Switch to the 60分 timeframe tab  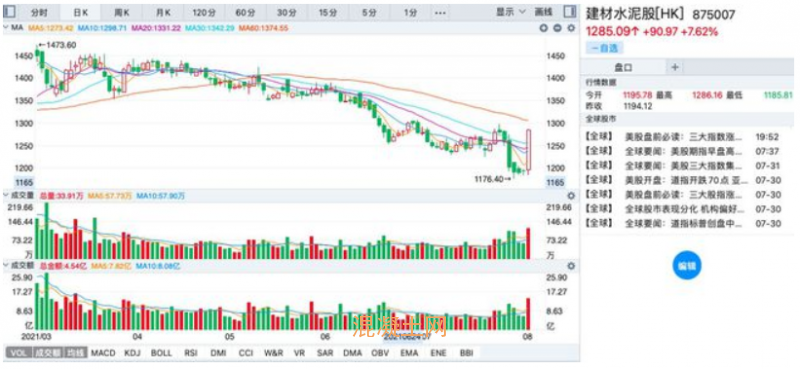click(246, 12)
